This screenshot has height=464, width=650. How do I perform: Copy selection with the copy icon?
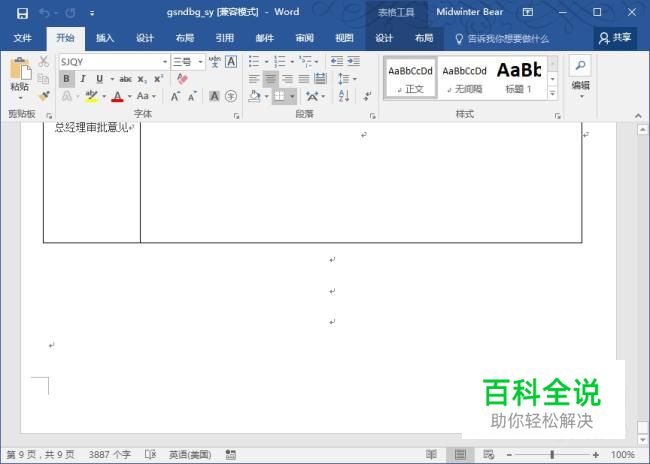tap(44, 79)
